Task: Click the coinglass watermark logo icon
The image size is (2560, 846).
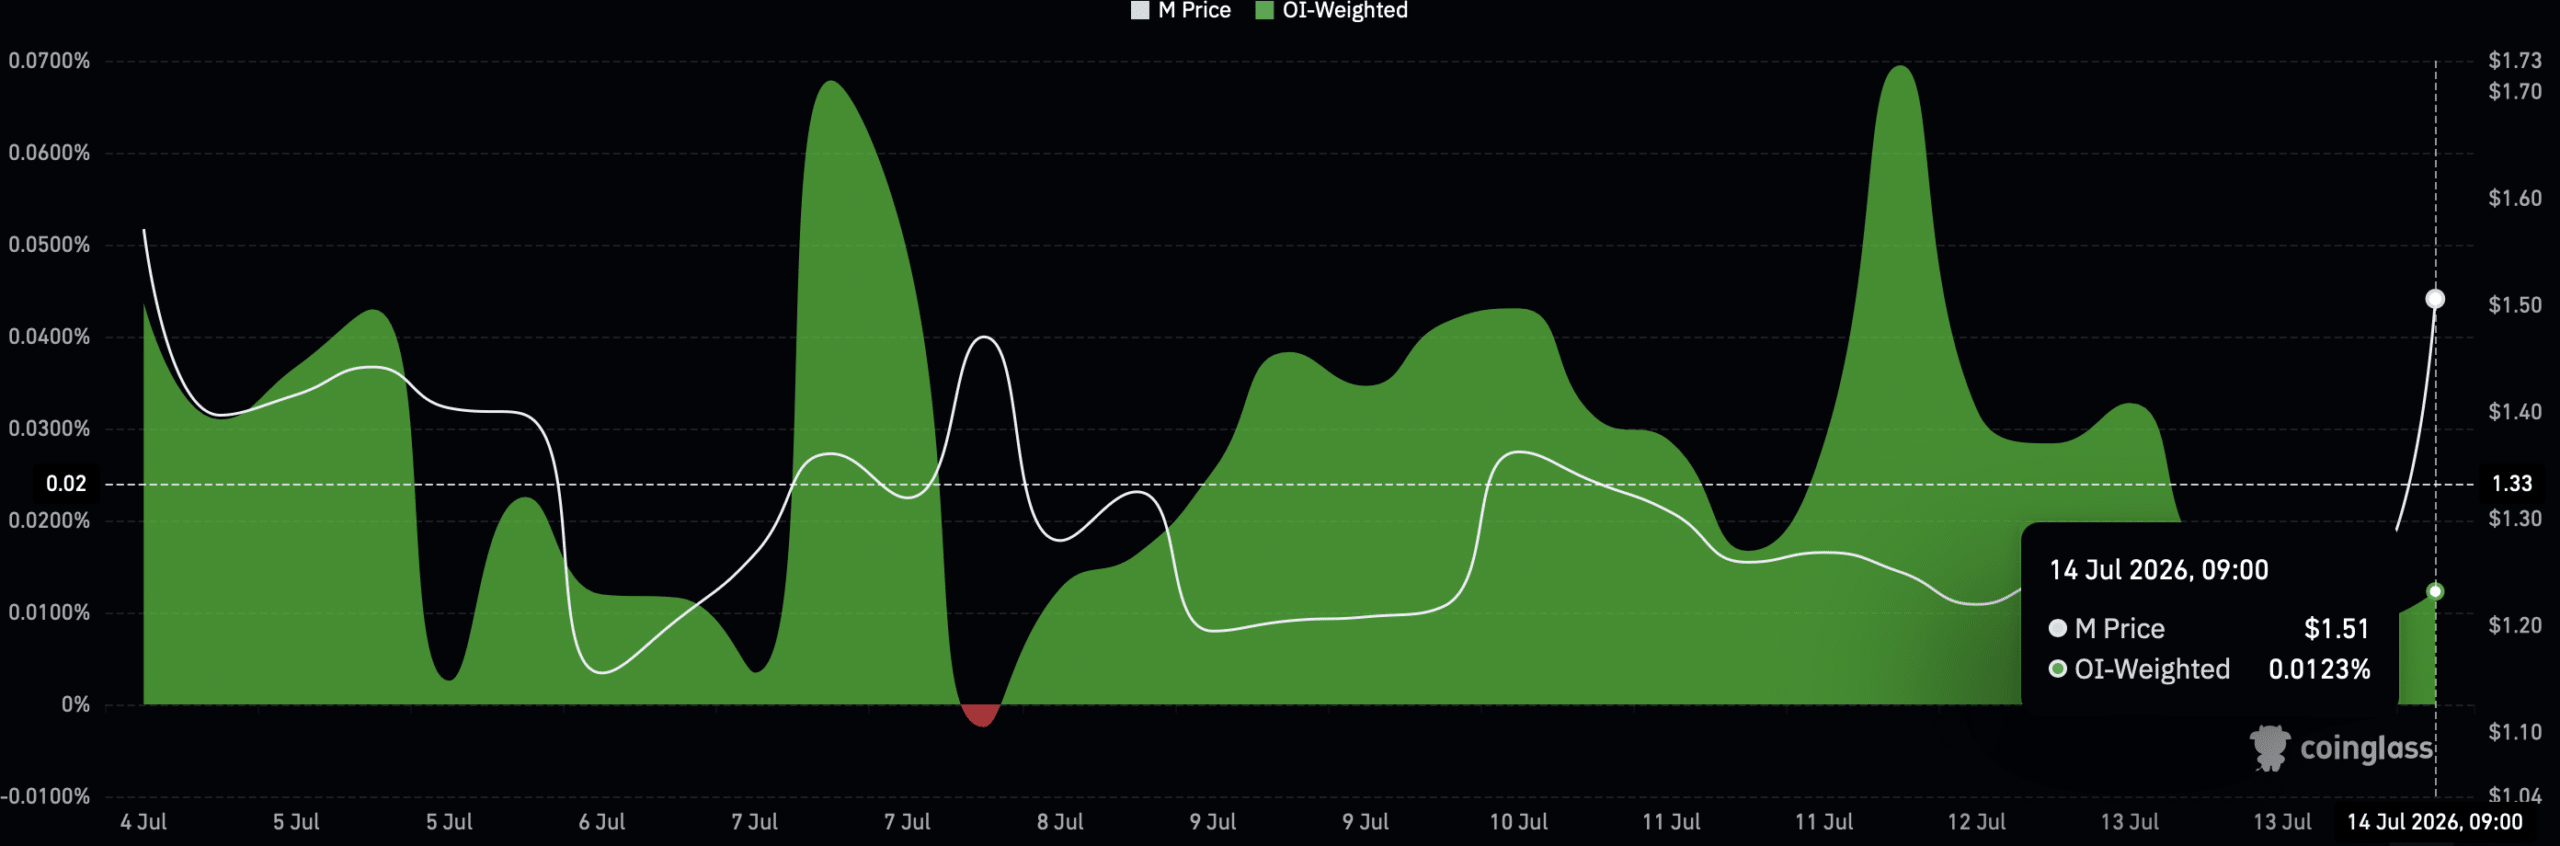Action: 2270,748
